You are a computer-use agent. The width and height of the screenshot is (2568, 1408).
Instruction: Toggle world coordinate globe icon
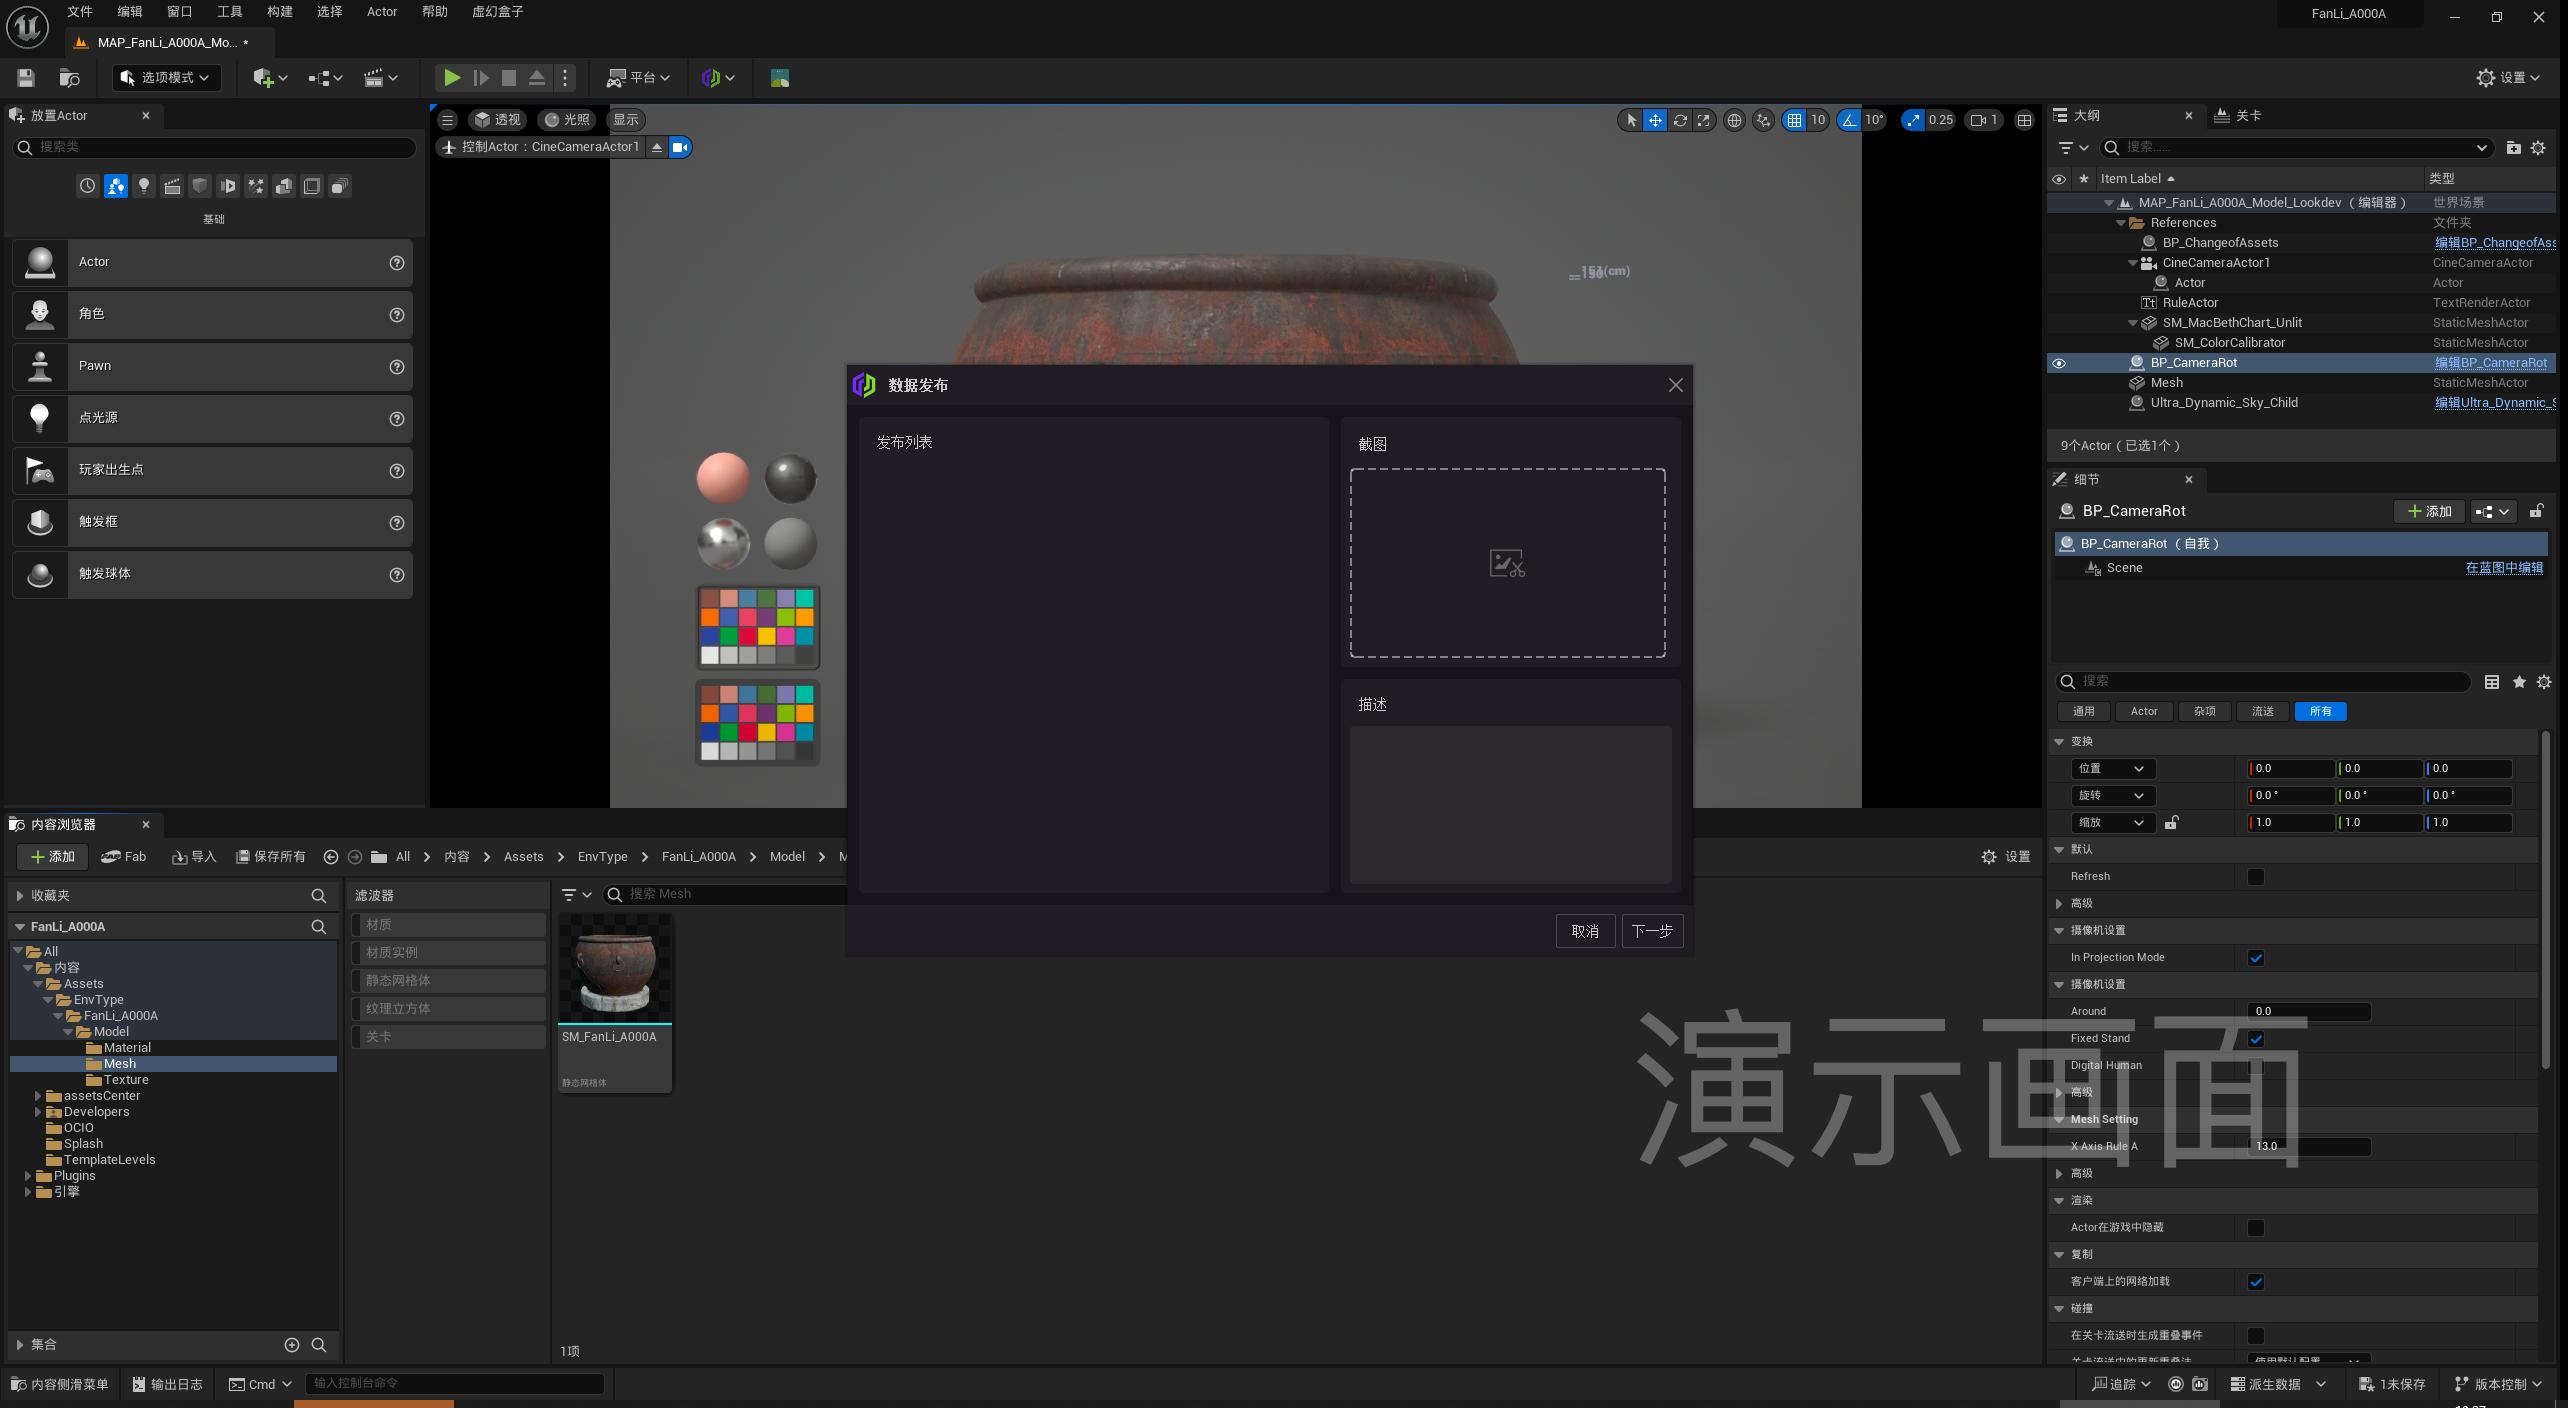[1734, 120]
